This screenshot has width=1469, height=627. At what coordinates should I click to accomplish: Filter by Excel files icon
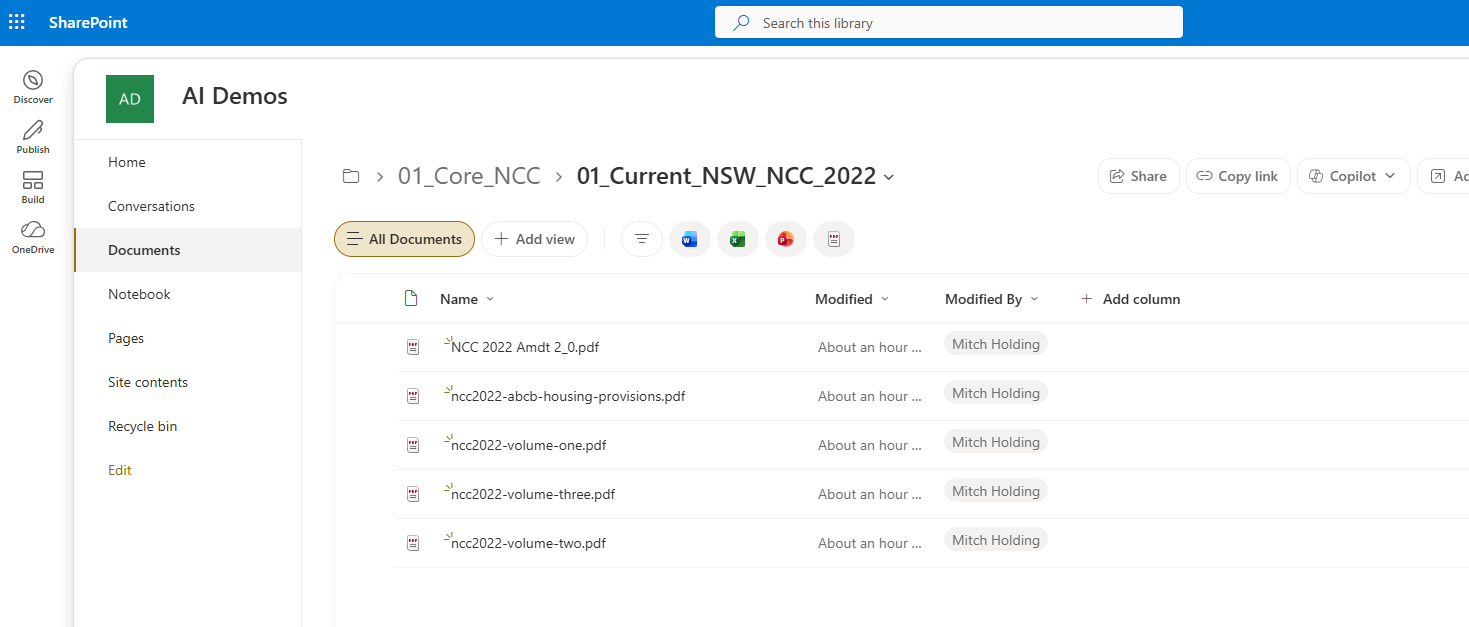738,239
